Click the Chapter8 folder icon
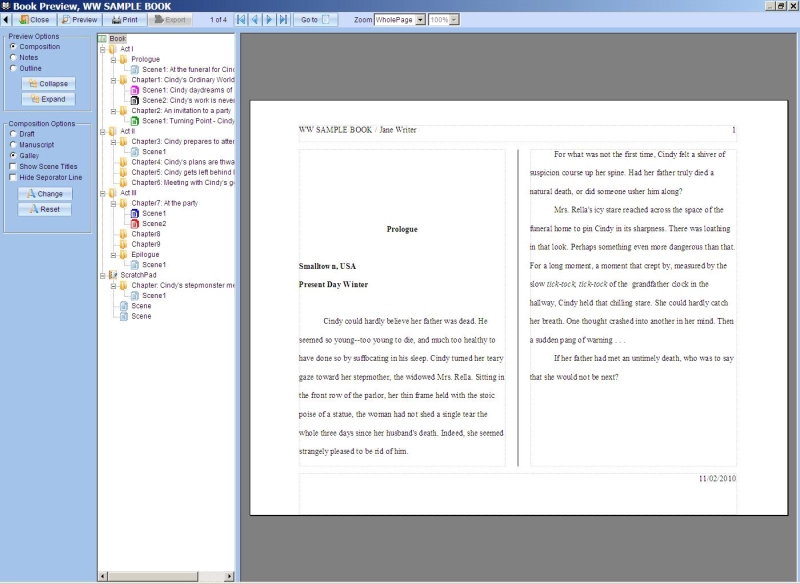800x584 pixels. pyautogui.click(x=123, y=234)
